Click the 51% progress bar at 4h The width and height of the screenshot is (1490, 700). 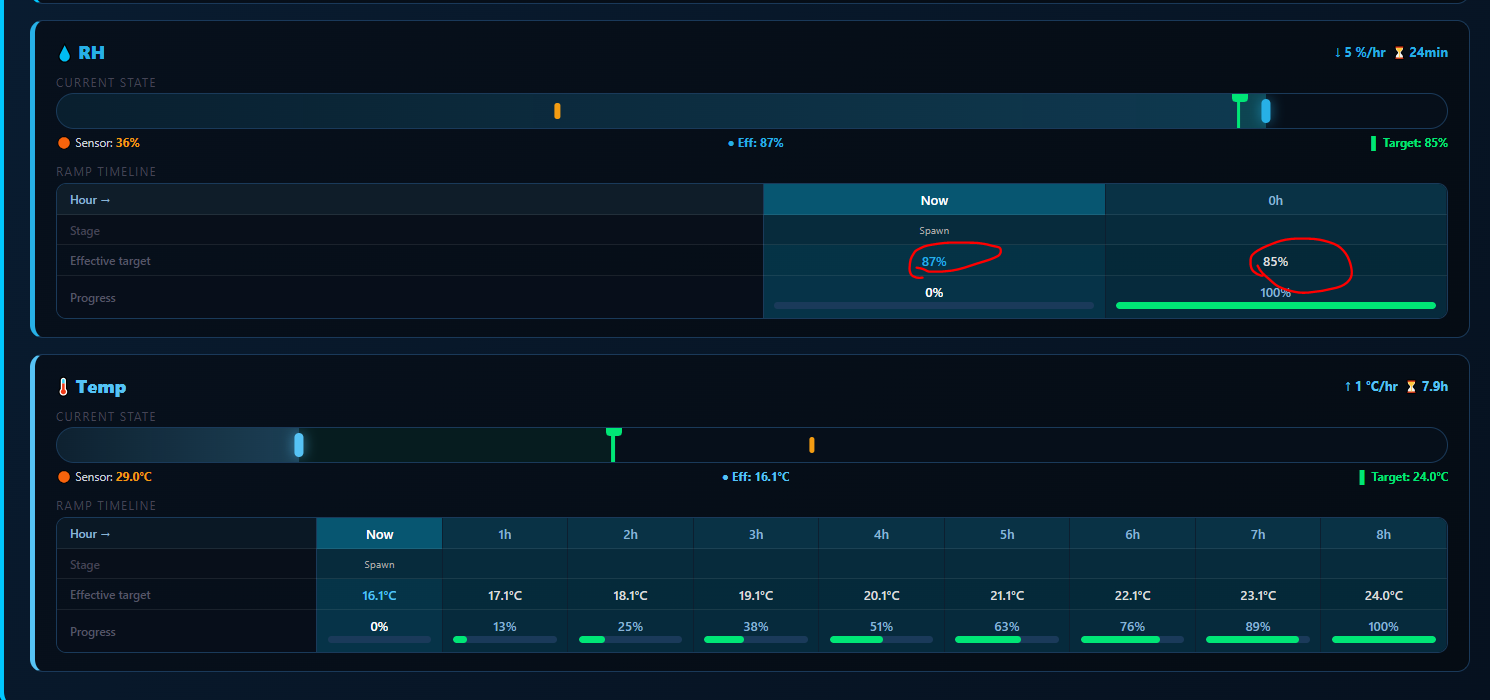pyautogui.click(x=881, y=639)
